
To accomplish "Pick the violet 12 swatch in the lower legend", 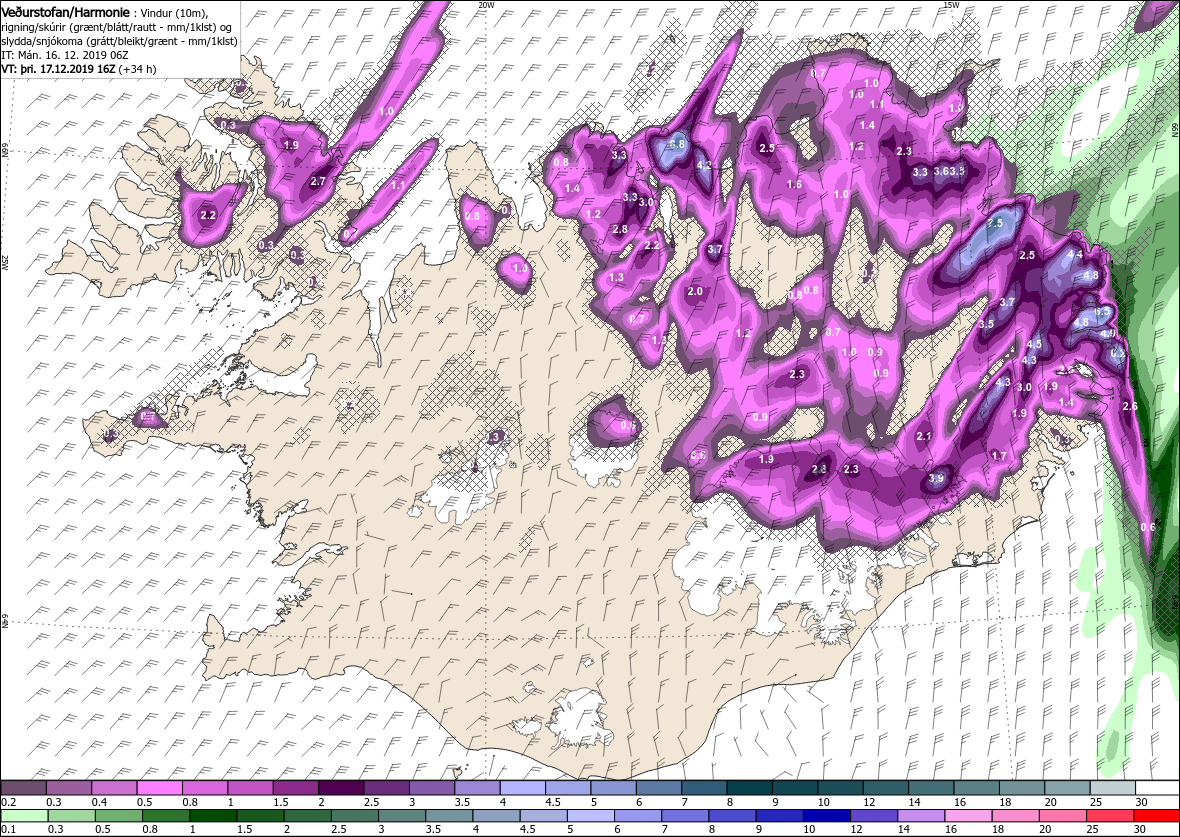I will [x=874, y=817].
